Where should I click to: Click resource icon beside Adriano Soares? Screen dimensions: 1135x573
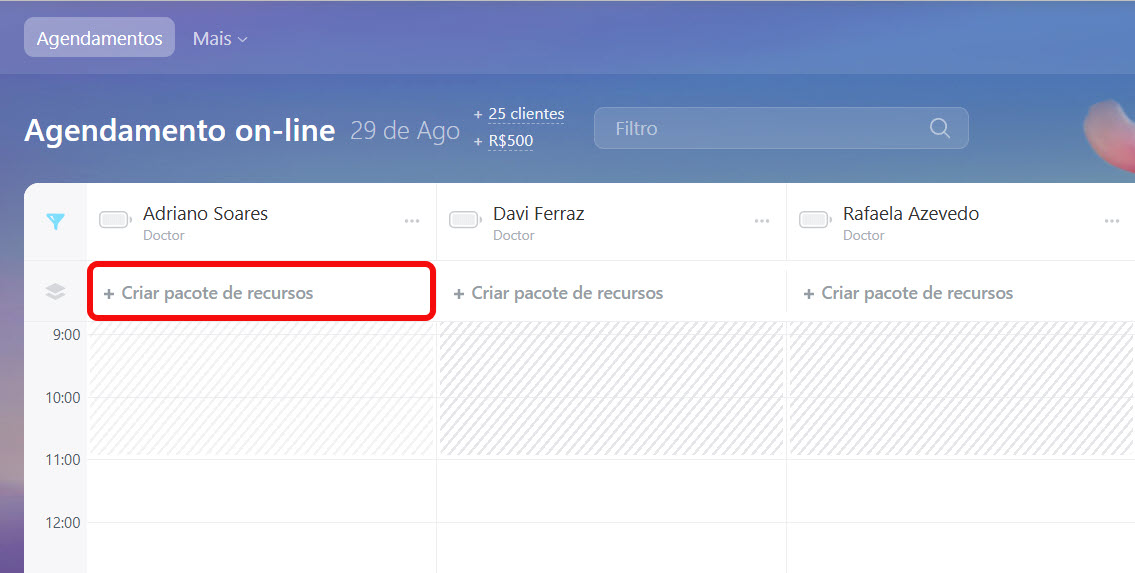(115, 220)
